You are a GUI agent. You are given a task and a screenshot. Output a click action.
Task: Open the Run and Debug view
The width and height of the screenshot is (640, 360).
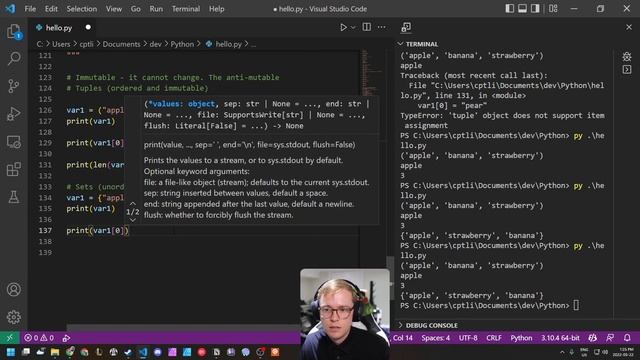(x=14, y=114)
